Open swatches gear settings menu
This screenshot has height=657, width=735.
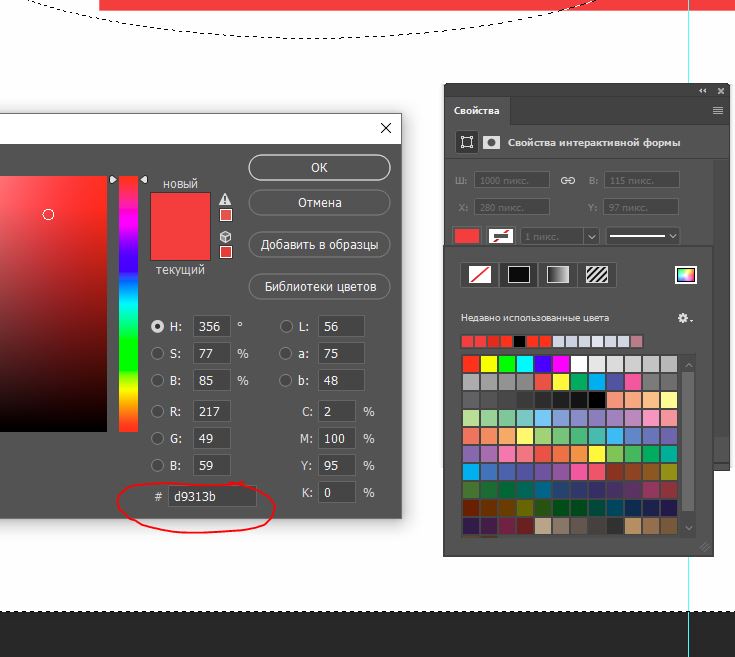(684, 318)
